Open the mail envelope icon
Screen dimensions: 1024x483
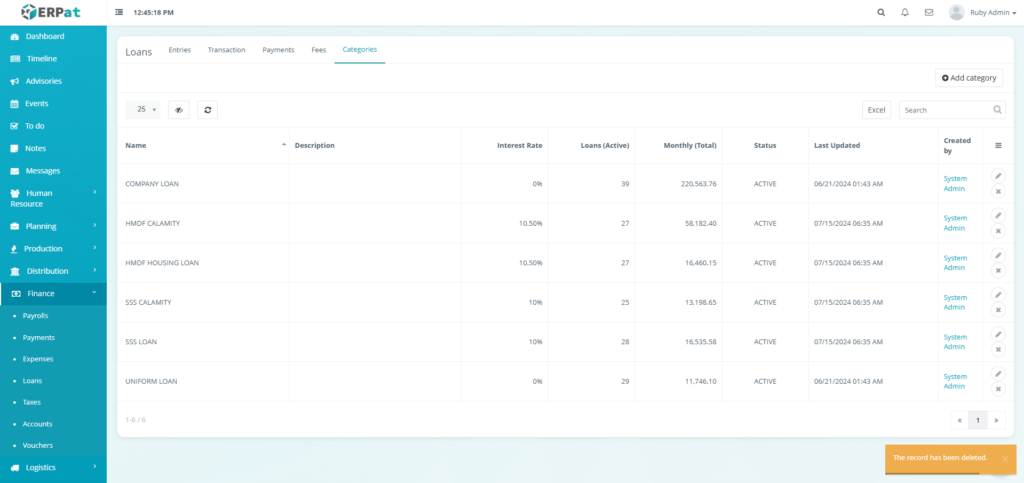929,12
